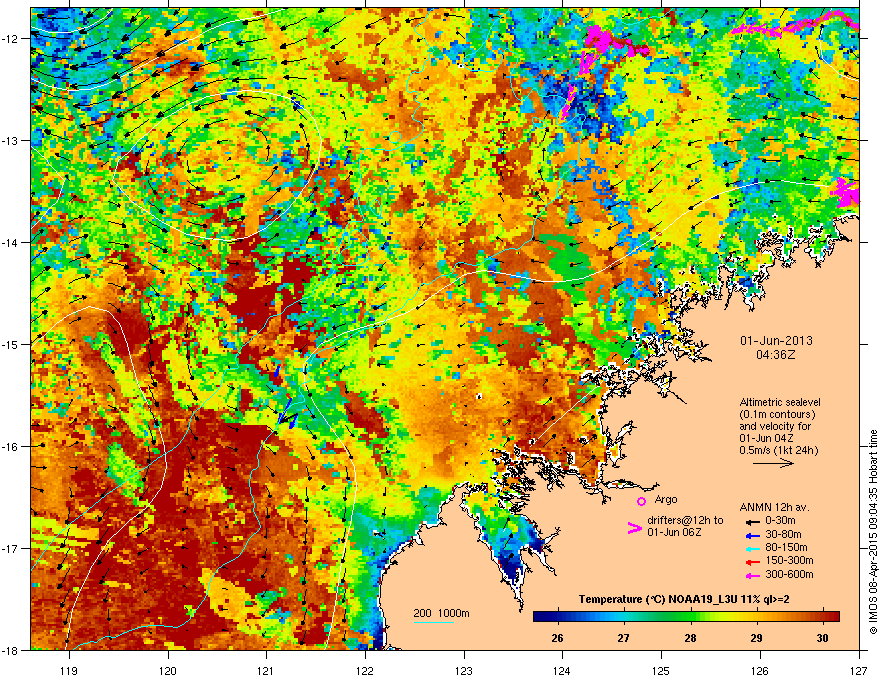Click the '200 1000m' isobath label
Image resolution: width=880 pixels, height=680 pixels.
coord(441,613)
